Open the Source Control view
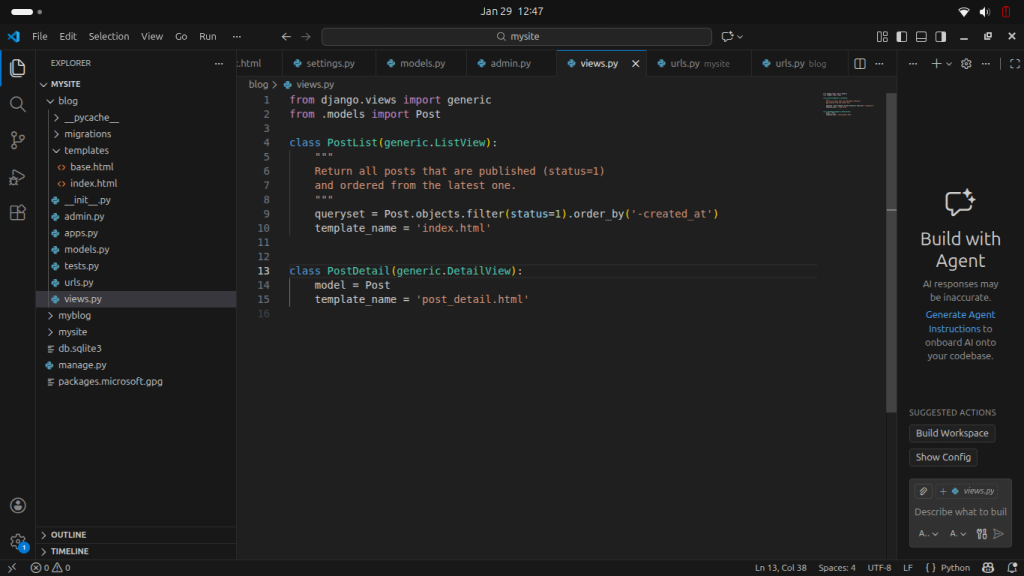Image resolution: width=1024 pixels, height=576 pixels. pos(17,140)
